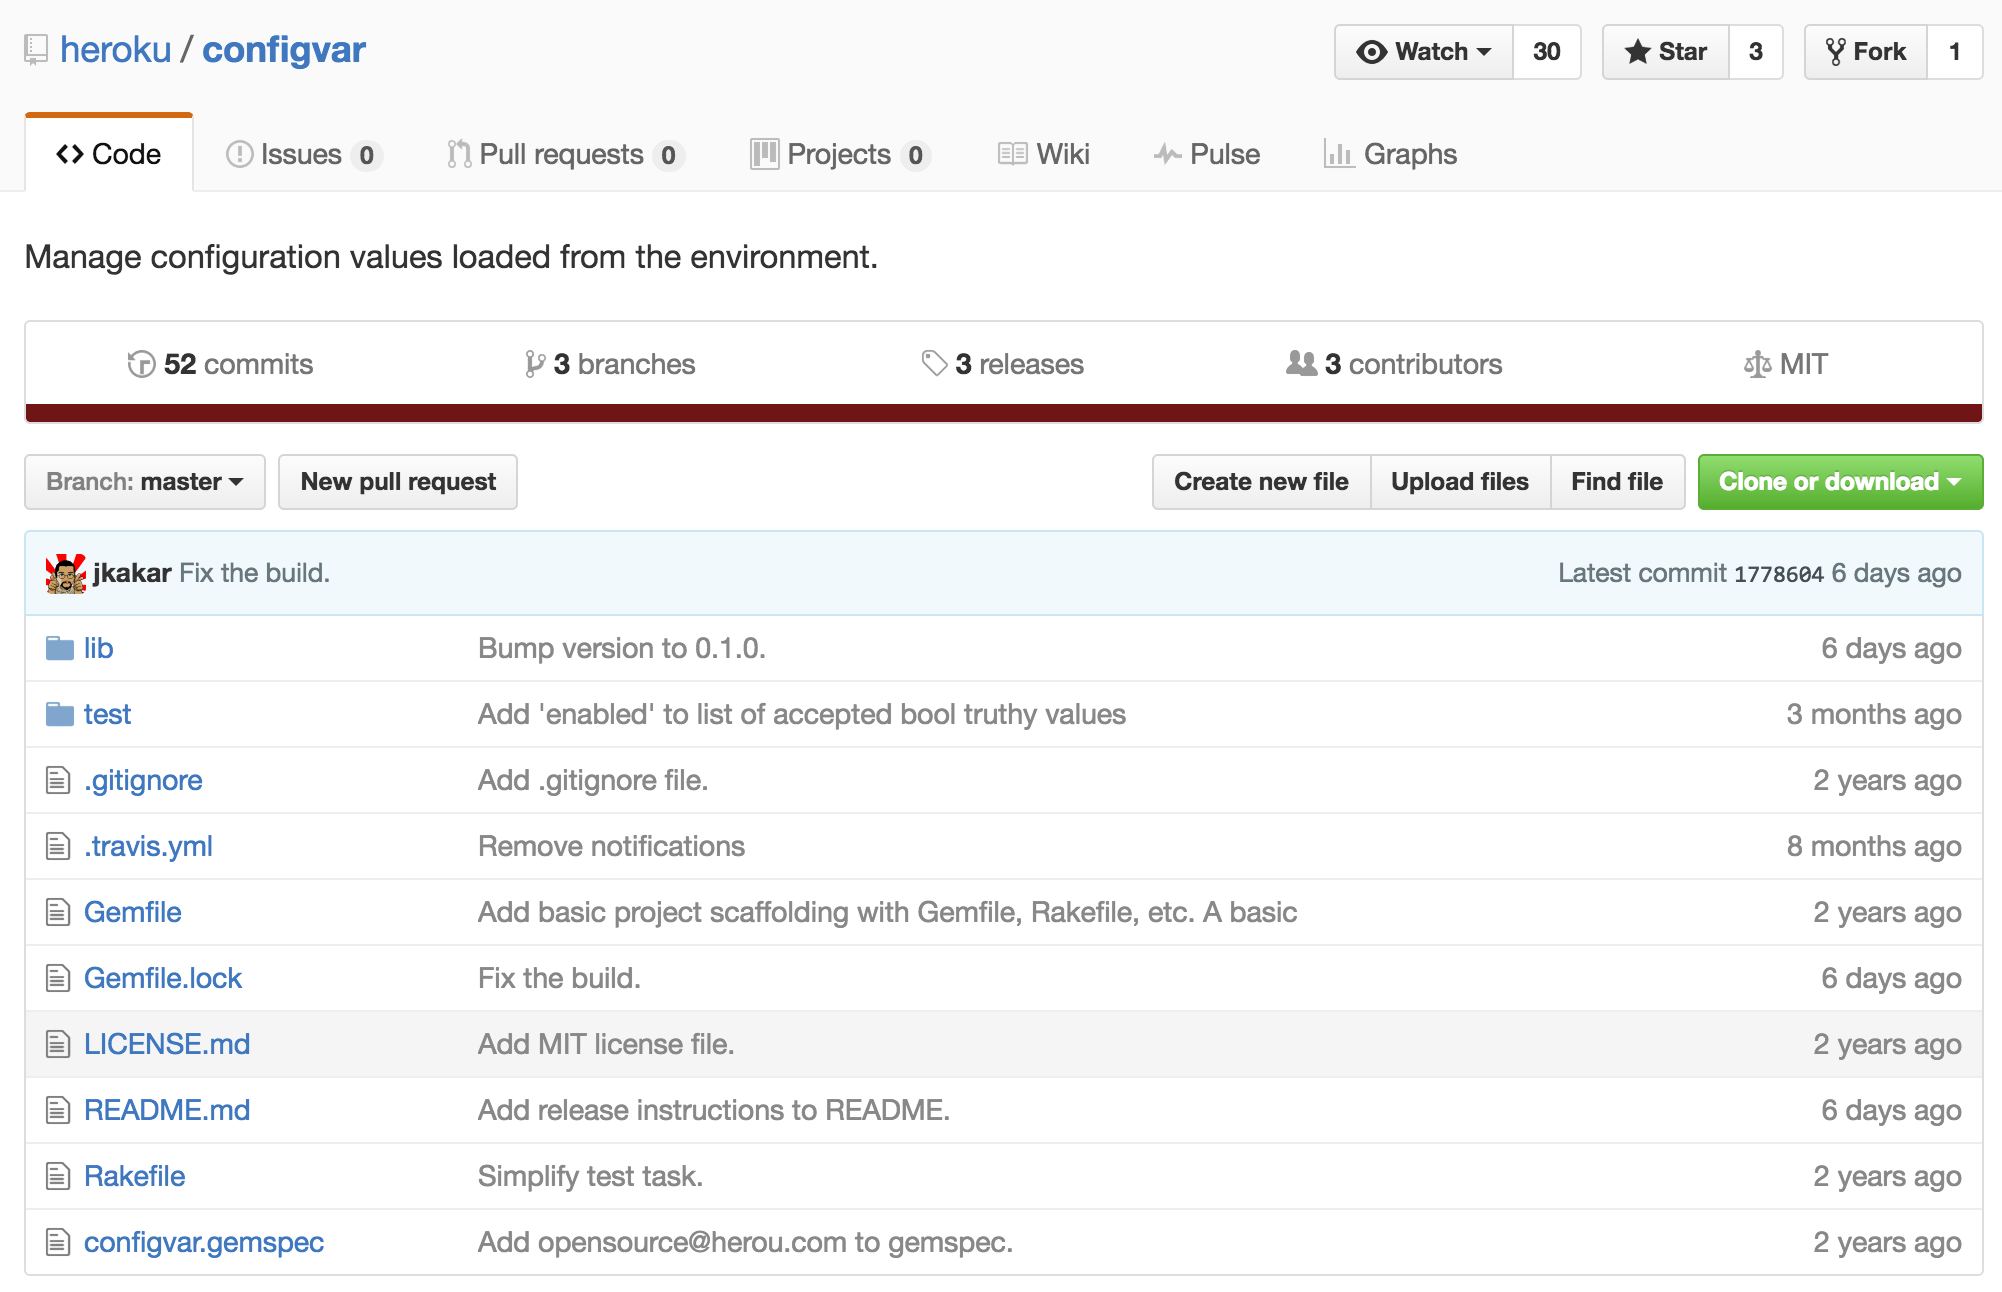Click Create new file button

[1261, 482]
